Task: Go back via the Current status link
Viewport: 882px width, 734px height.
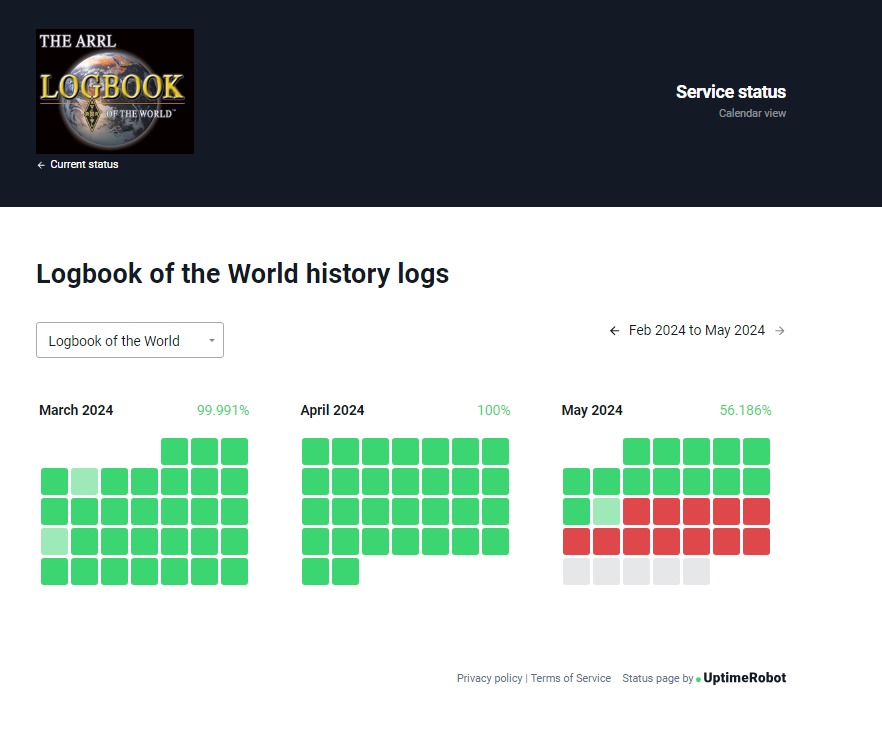Action: (84, 164)
